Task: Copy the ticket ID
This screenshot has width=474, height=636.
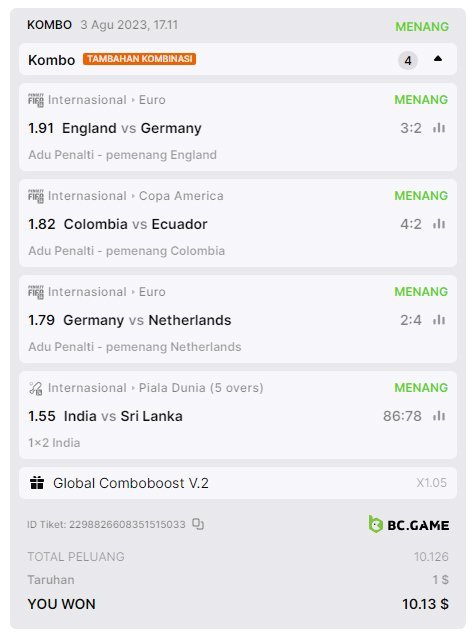Action: click(198, 524)
